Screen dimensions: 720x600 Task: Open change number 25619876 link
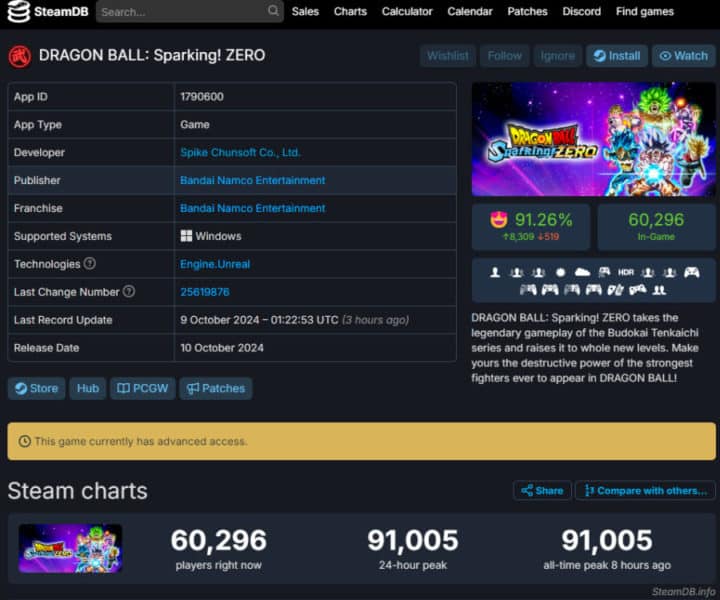coord(205,292)
